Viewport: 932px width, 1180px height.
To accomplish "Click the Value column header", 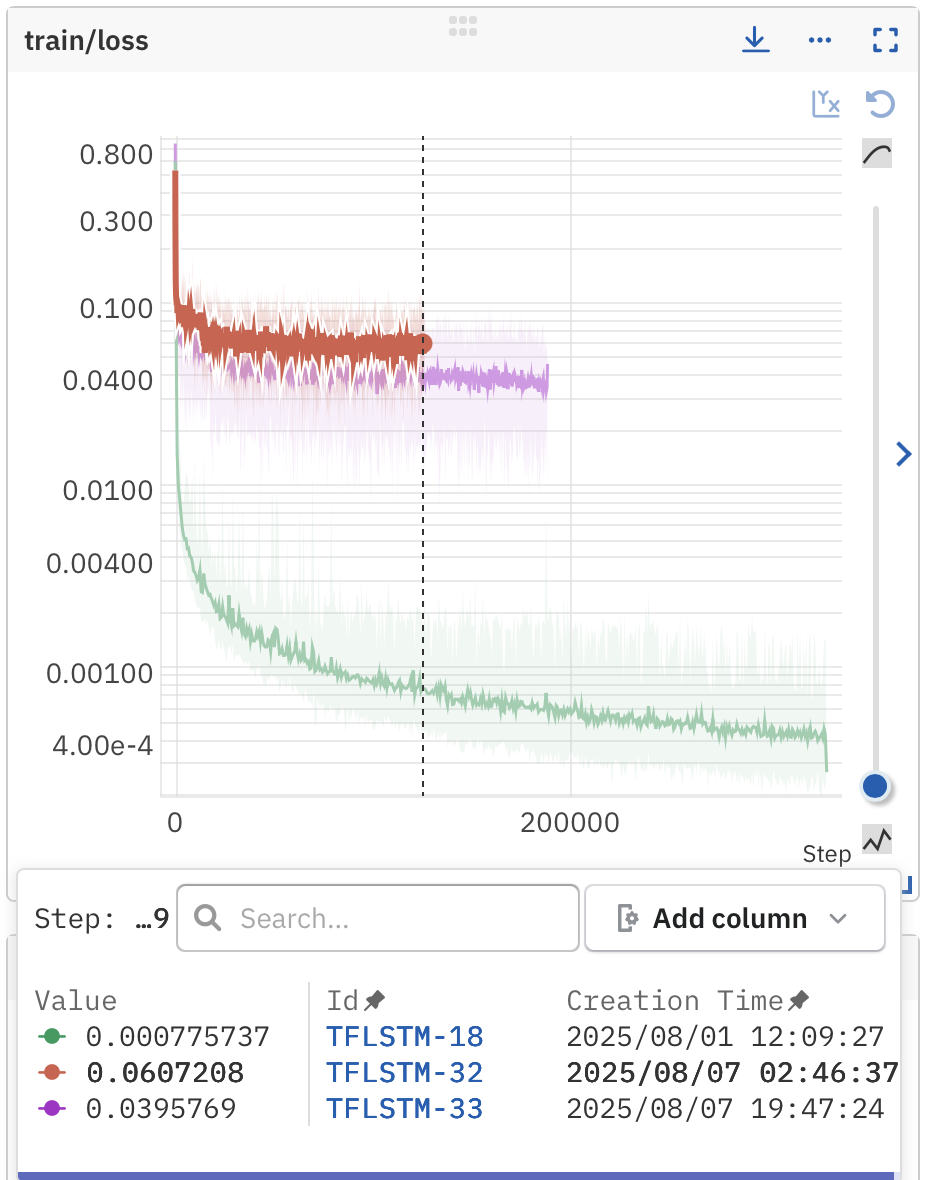I will (x=76, y=1001).
